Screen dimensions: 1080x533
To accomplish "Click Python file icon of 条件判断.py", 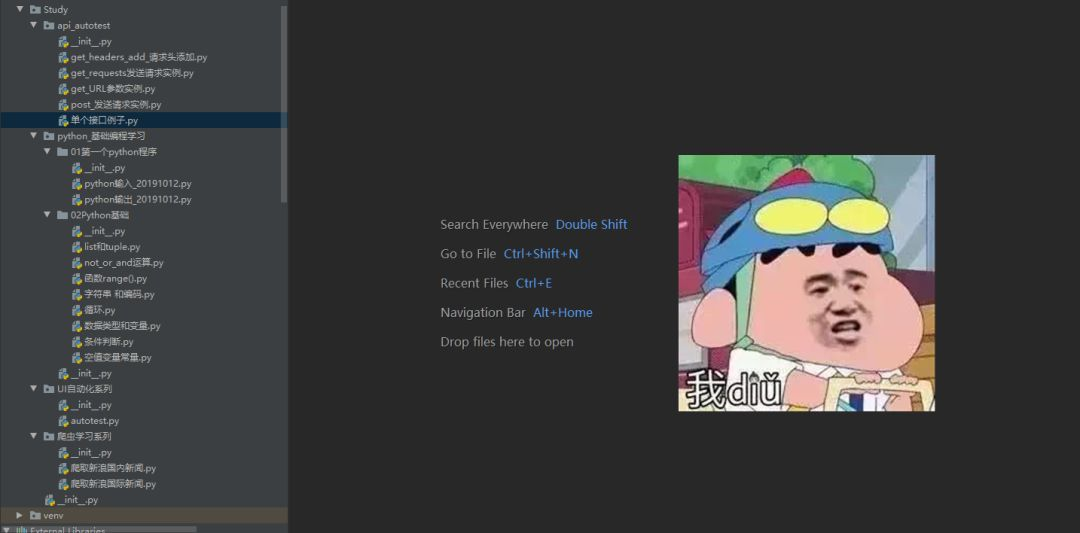I will pyautogui.click(x=77, y=342).
